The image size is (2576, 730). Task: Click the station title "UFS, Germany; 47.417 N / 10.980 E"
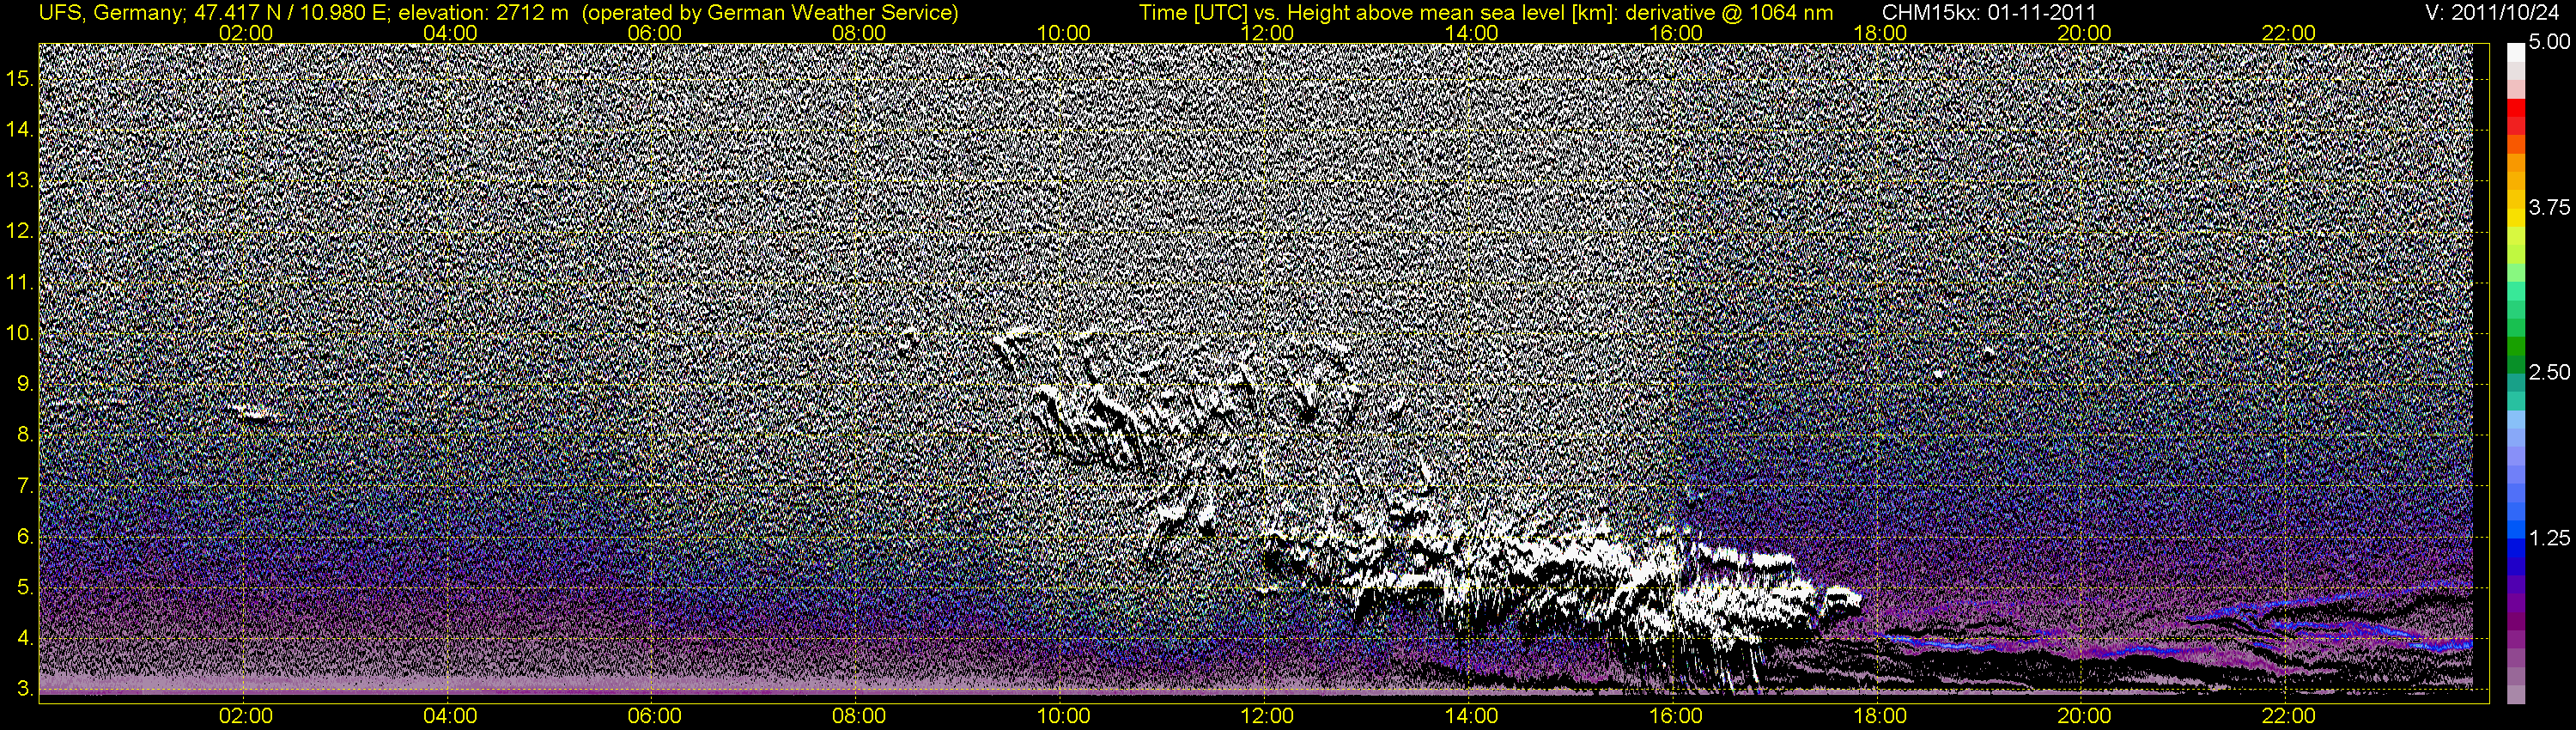[215, 13]
